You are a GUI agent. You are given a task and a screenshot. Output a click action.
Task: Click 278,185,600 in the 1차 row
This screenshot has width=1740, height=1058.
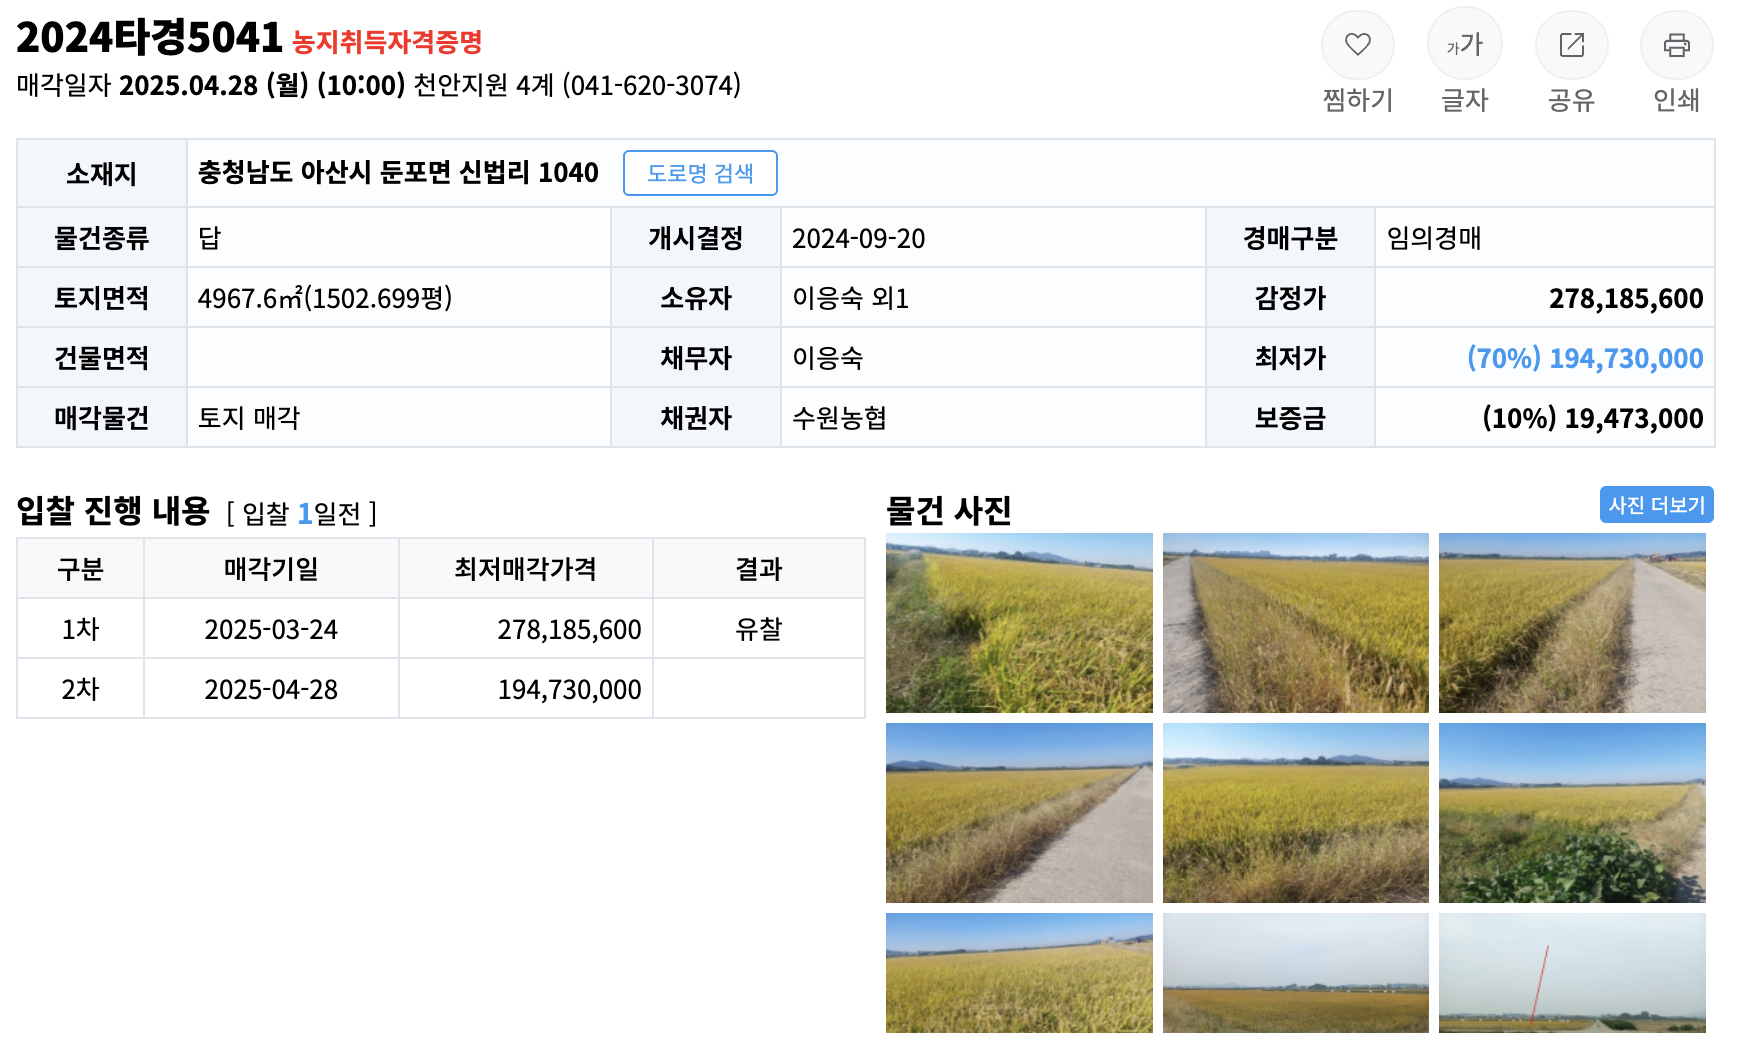[x=569, y=629]
